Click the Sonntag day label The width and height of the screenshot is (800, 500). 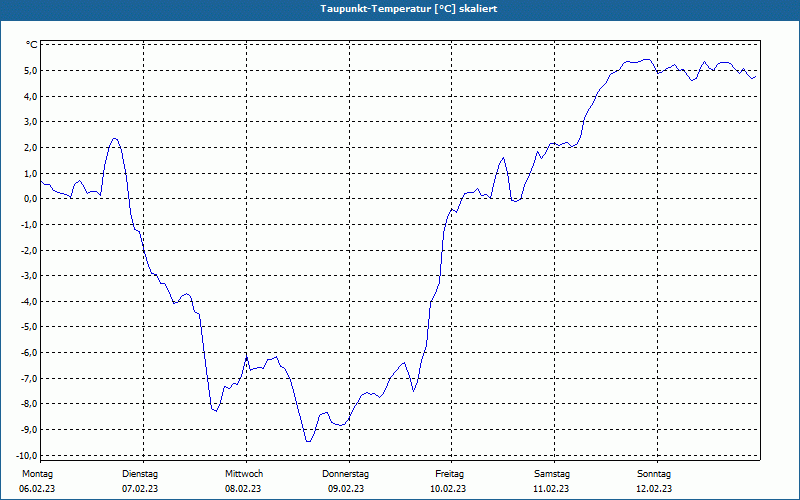tap(654, 474)
